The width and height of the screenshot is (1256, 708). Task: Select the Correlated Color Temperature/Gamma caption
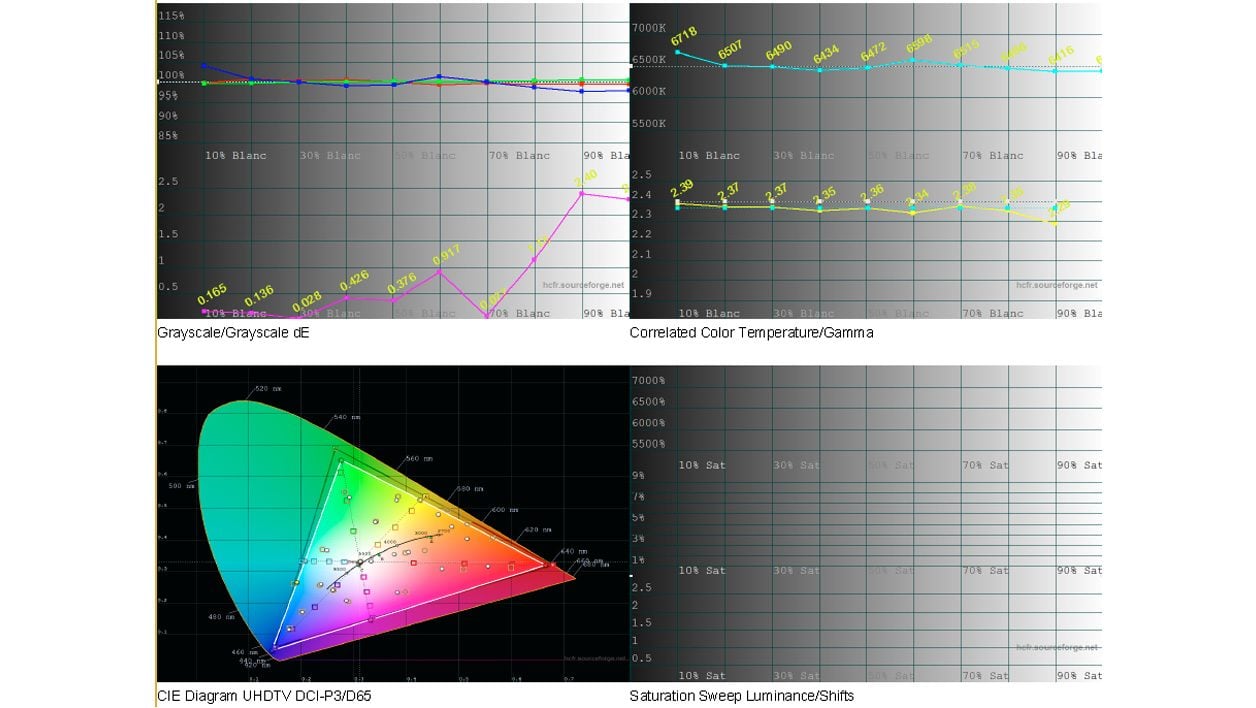(751, 333)
